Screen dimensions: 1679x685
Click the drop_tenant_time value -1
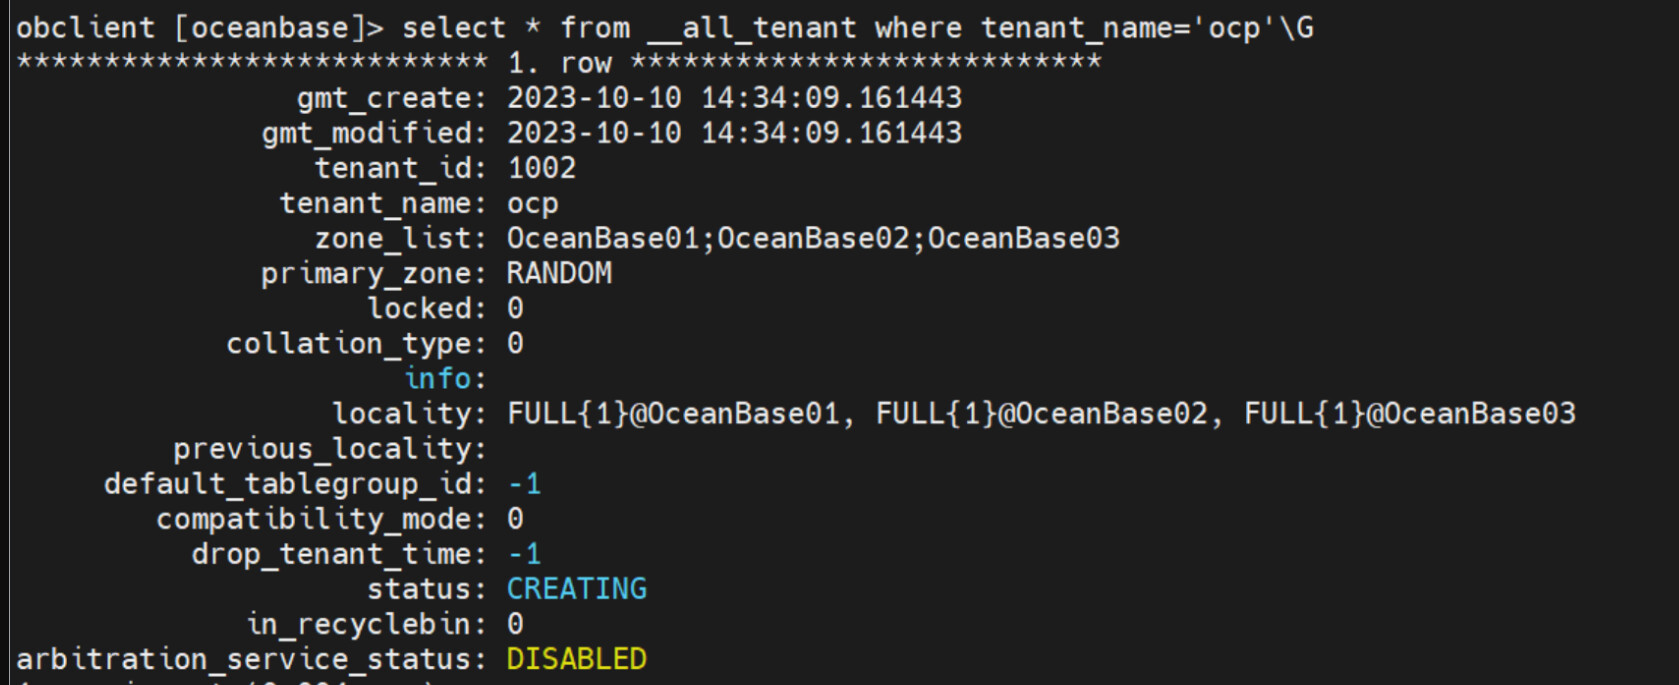point(525,554)
